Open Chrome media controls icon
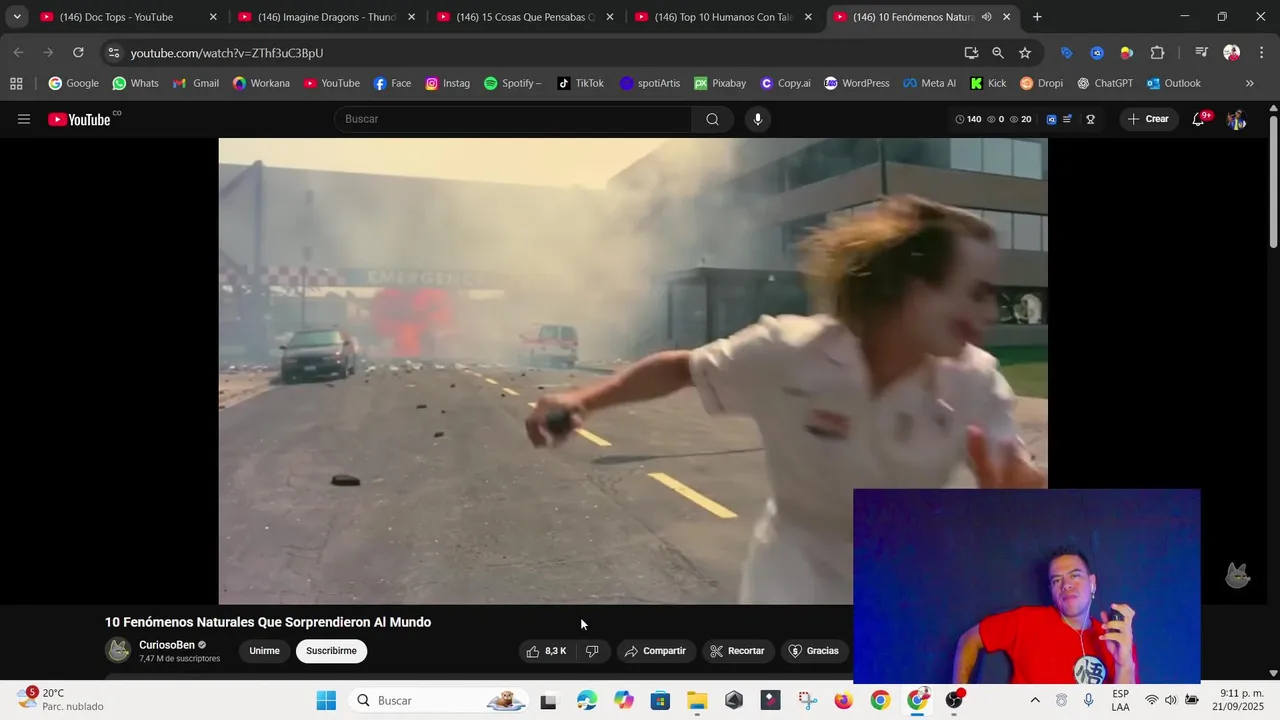 [x=1202, y=52]
